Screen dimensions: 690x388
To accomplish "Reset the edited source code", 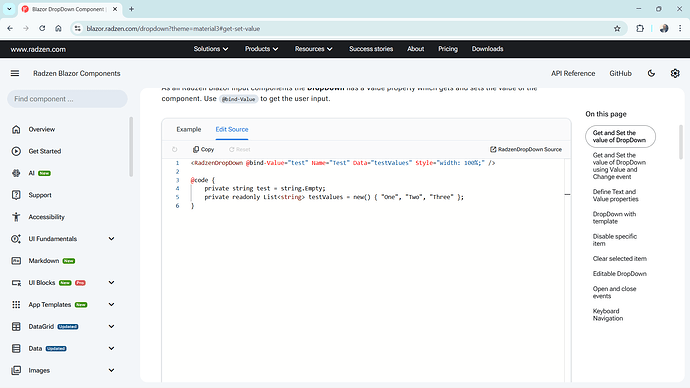I will pyautogui.click(x=239, y=150).
